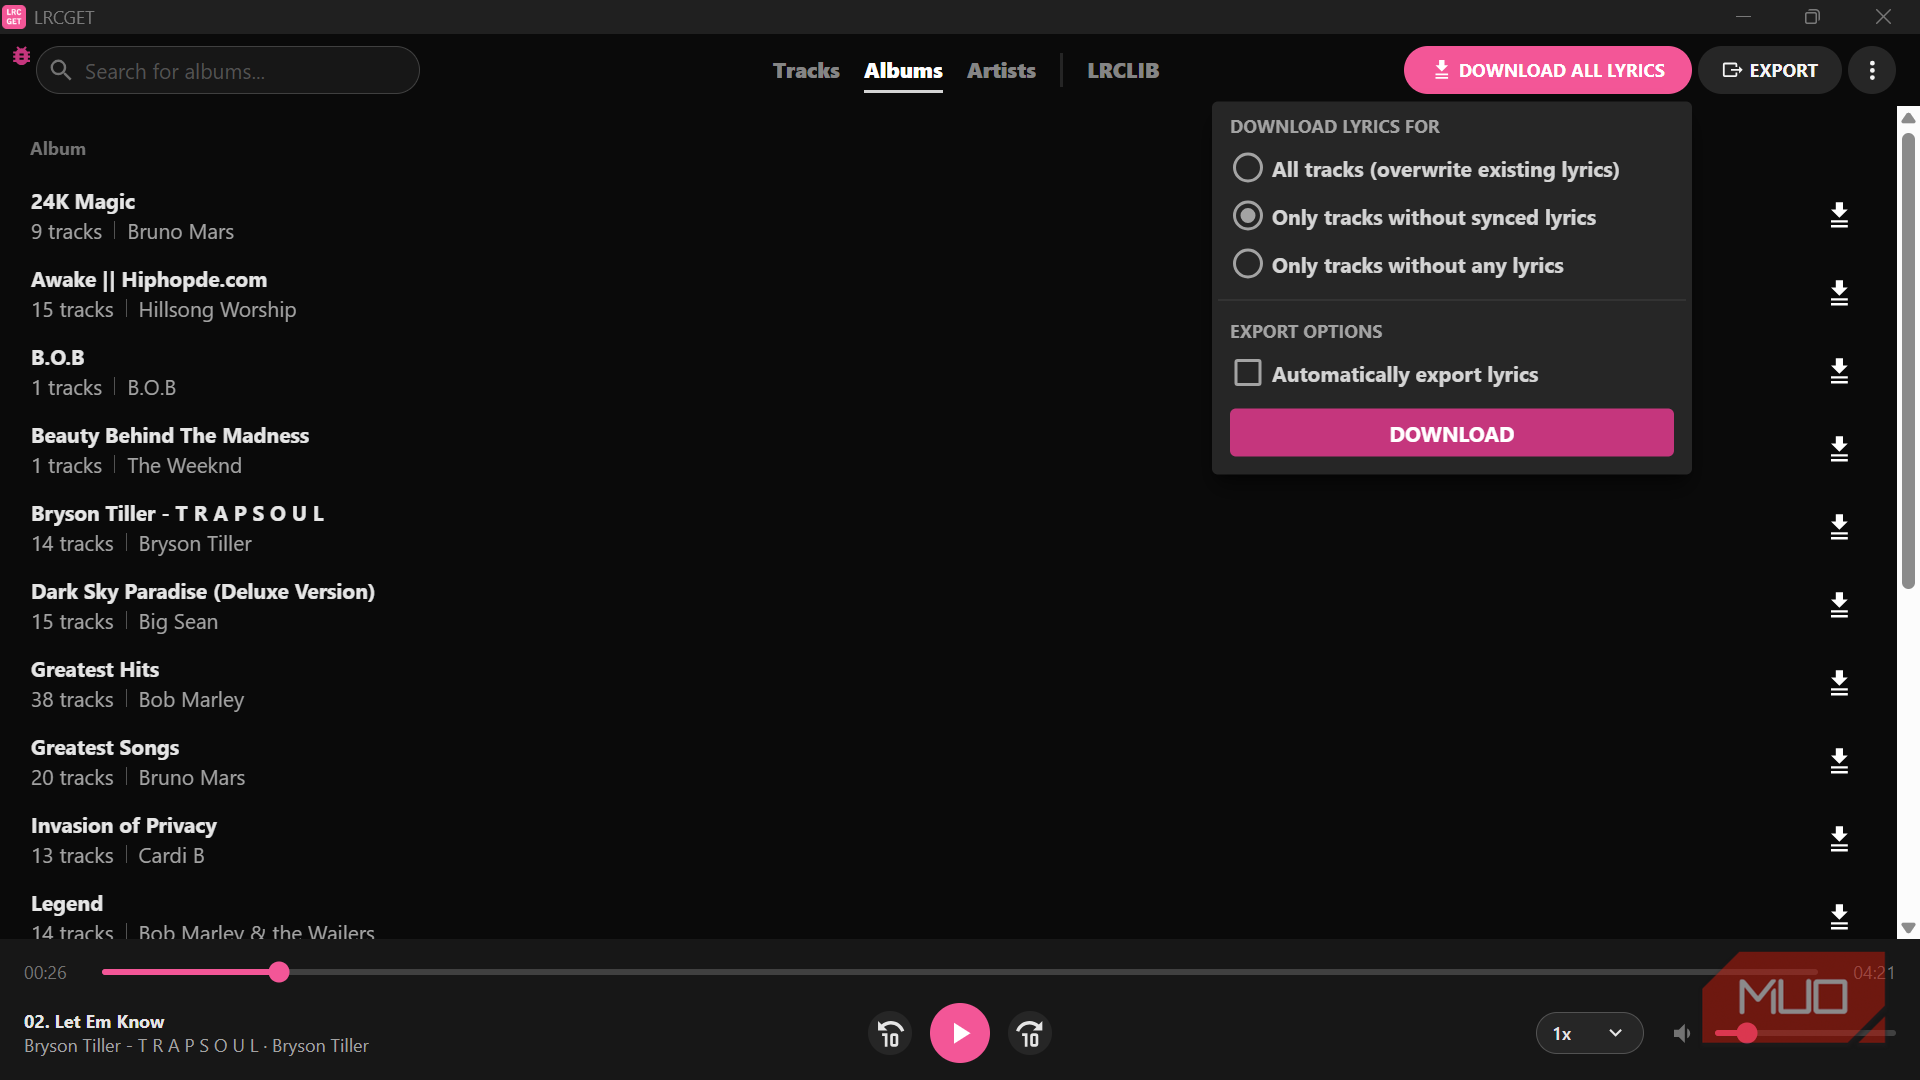Open the LRCLIB tab
This screenshot has height=1080, width=1920.
1123,70
